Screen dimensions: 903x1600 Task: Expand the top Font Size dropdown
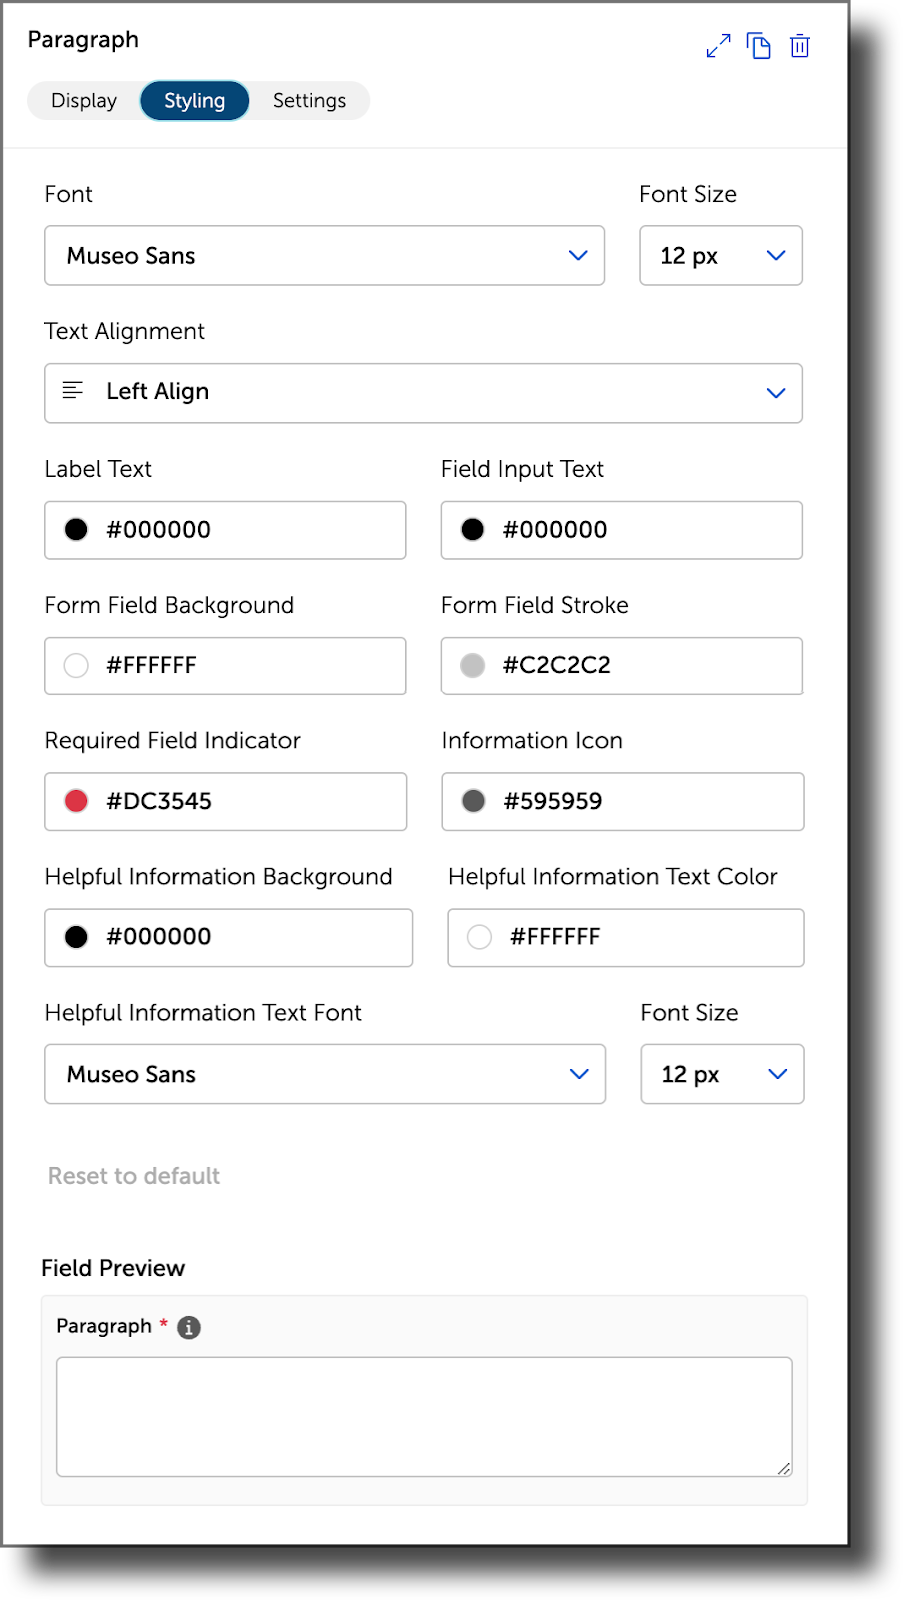[x=721, y=256]
